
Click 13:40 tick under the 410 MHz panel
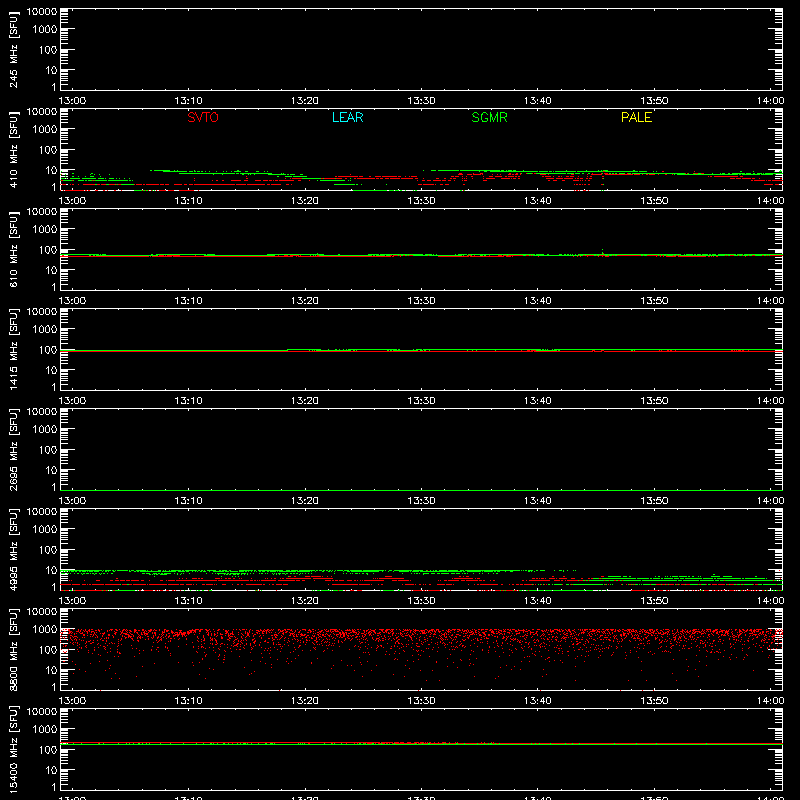537,201
